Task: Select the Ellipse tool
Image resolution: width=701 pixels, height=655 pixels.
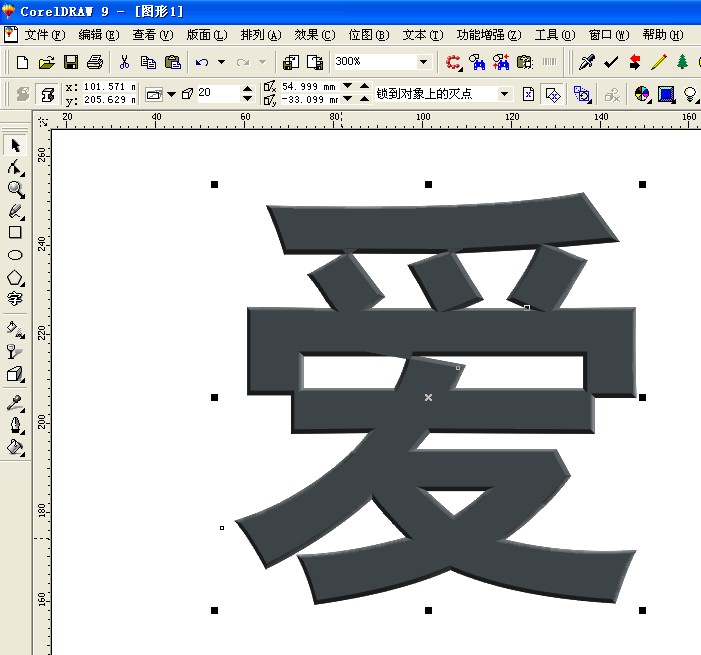Action: point(15,255)
